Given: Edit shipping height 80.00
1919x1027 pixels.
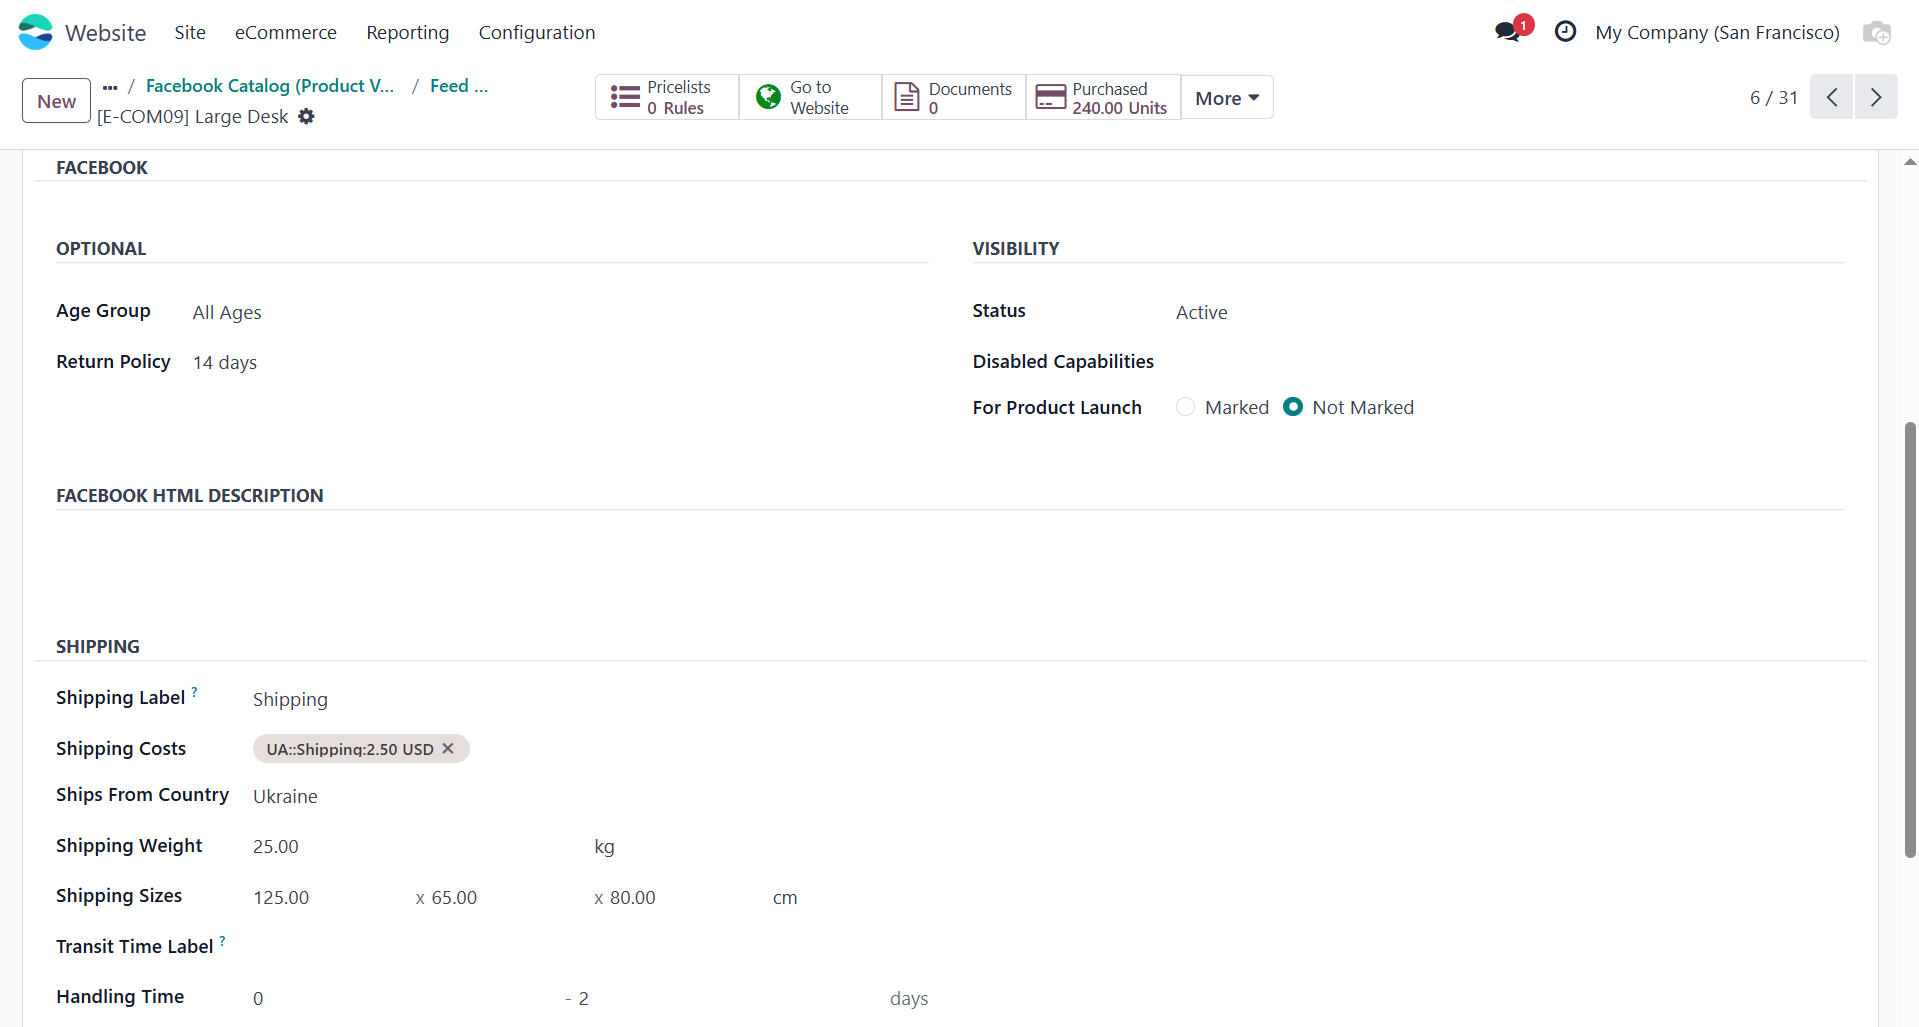Looking at the screenshot, I should click(x=685, y=897).
